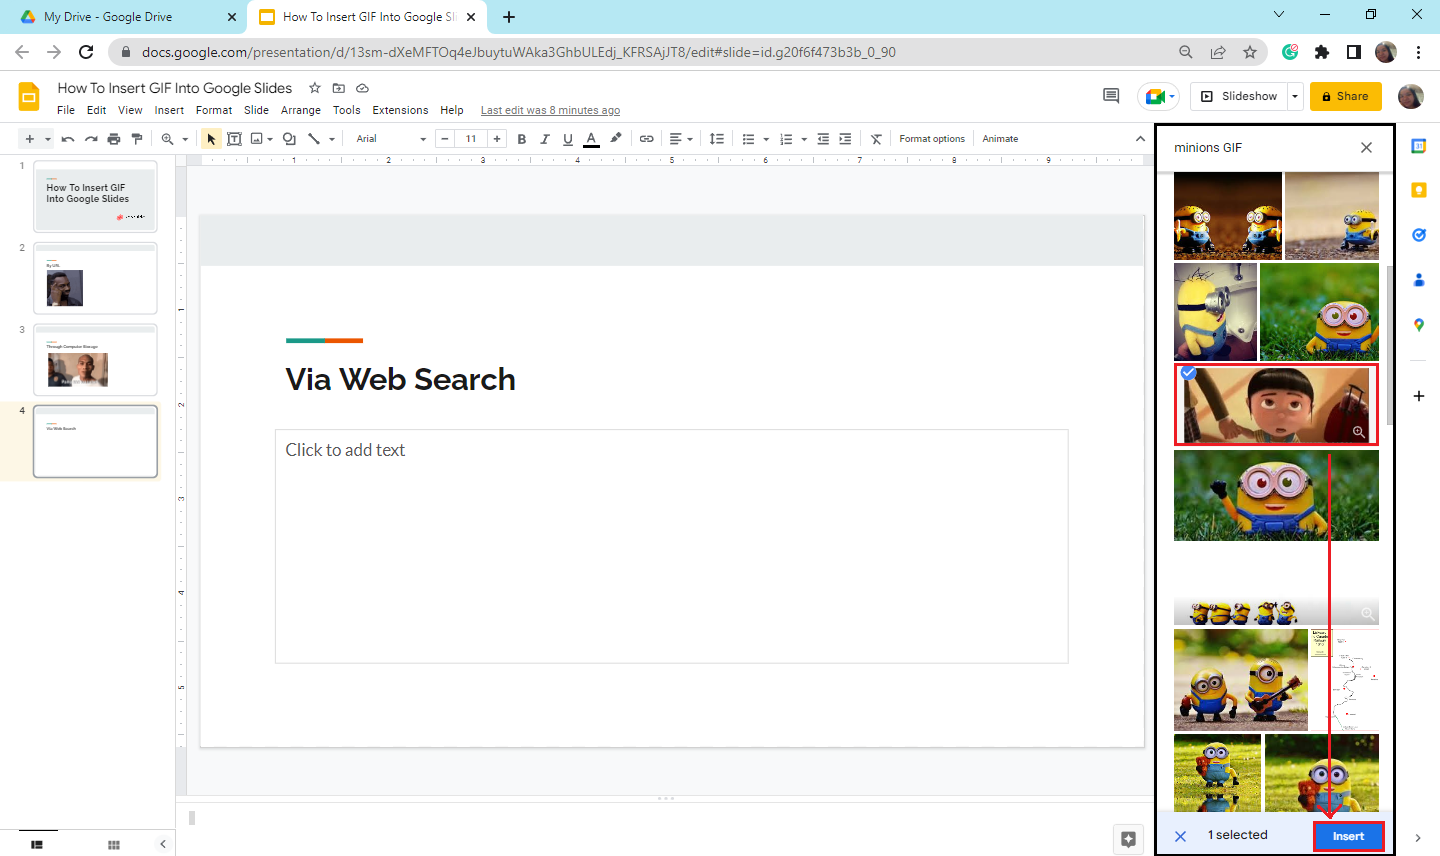
Task: Click Increase indent icon
Action: point(846,139)
